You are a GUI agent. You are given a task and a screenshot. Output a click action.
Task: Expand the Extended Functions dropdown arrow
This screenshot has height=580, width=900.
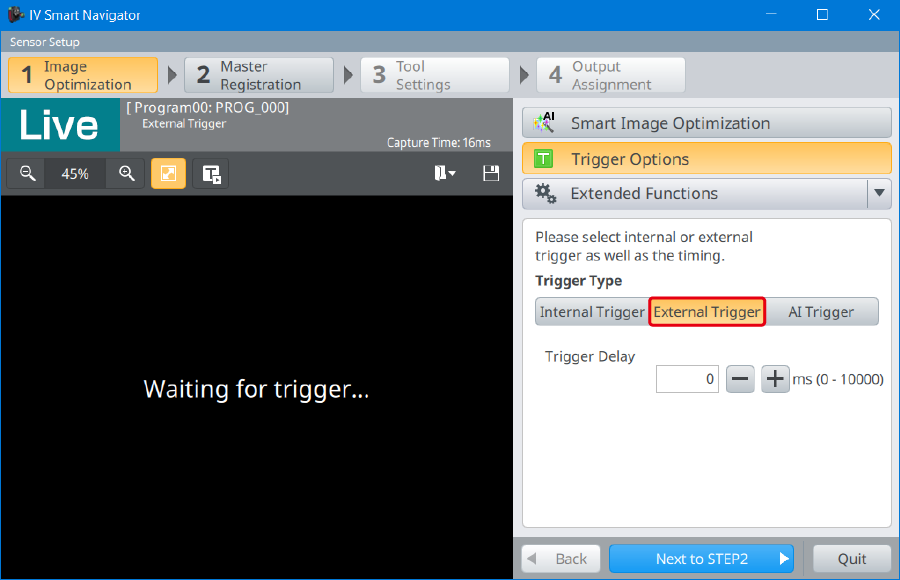tap(879, 194)
